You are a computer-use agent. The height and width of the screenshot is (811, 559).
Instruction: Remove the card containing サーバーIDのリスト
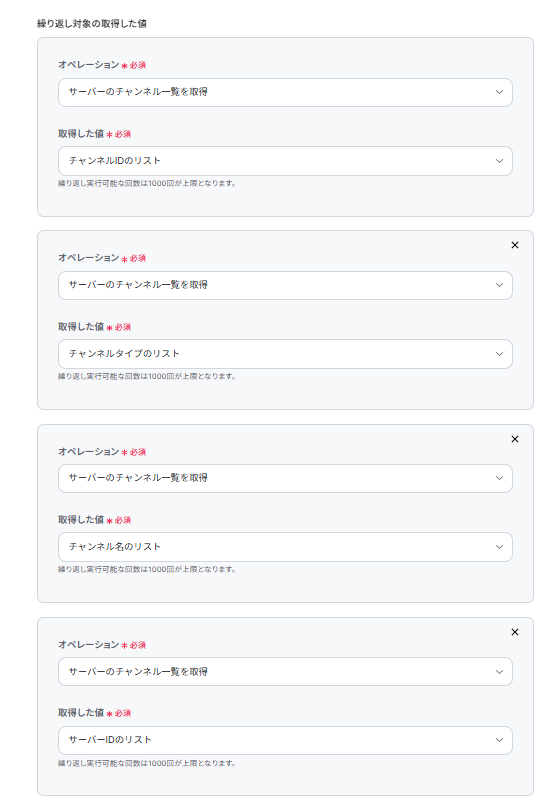click(x=515, y=632)
